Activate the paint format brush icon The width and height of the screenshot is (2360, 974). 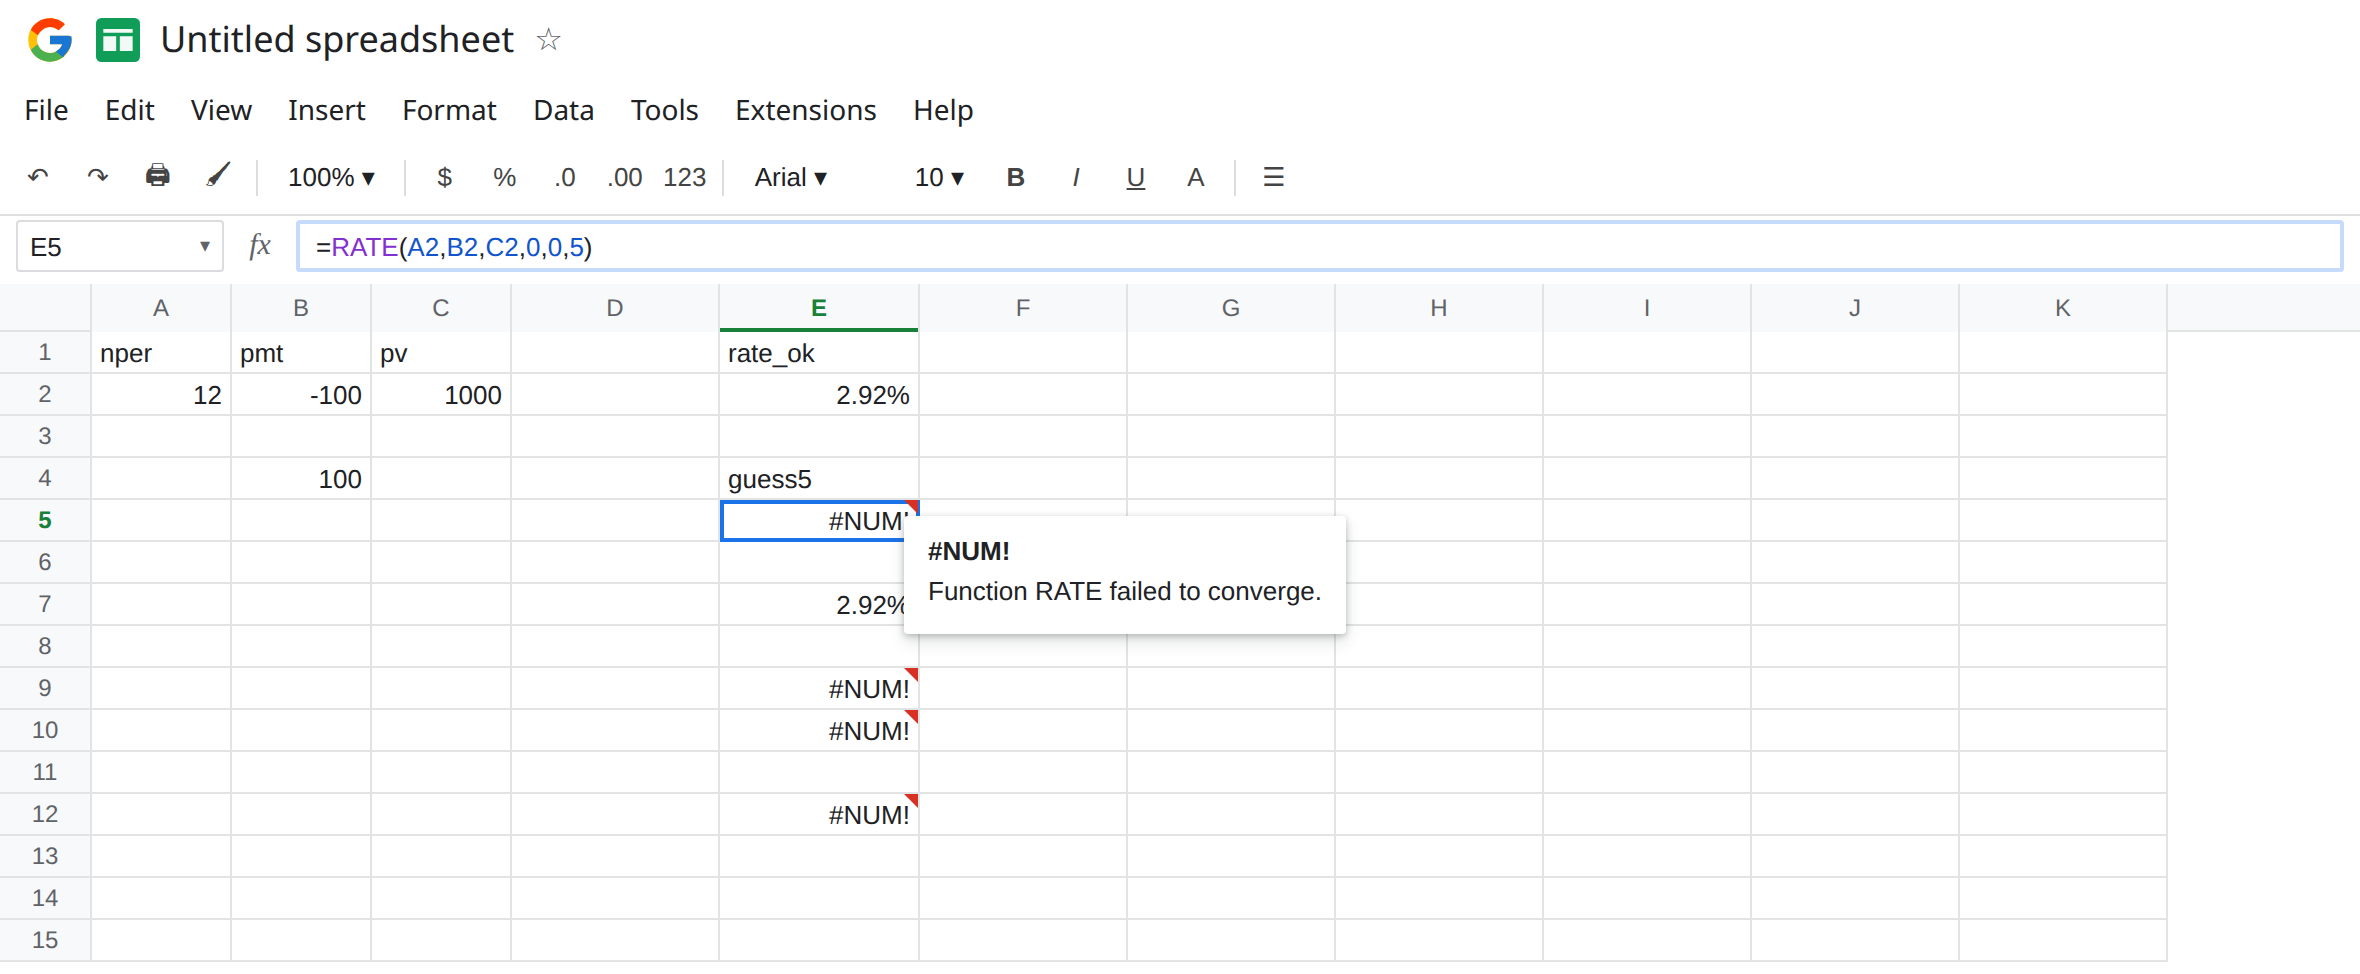coord(218,176)
